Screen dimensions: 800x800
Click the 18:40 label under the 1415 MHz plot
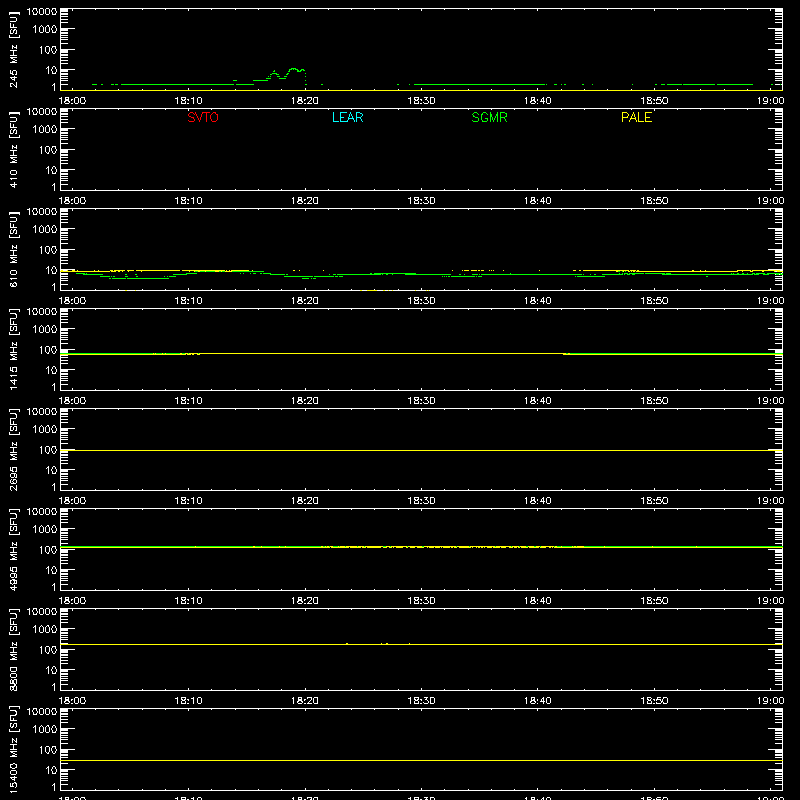538,401
